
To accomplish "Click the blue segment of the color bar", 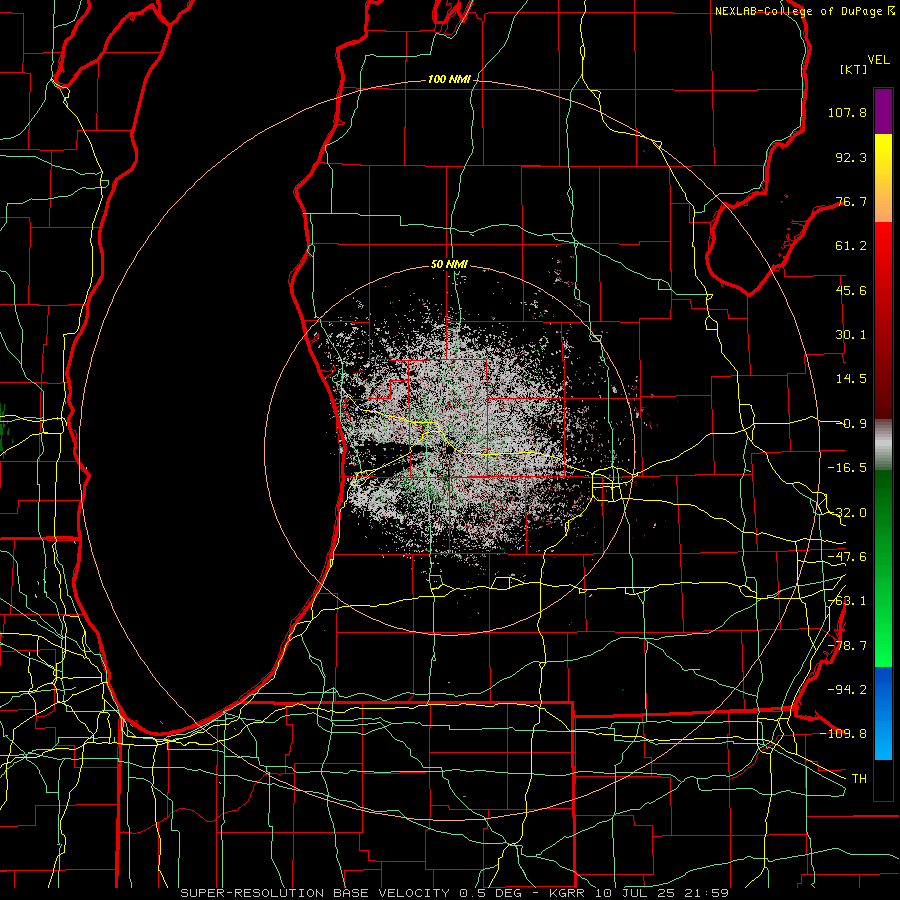I will (x=883, y=713).
